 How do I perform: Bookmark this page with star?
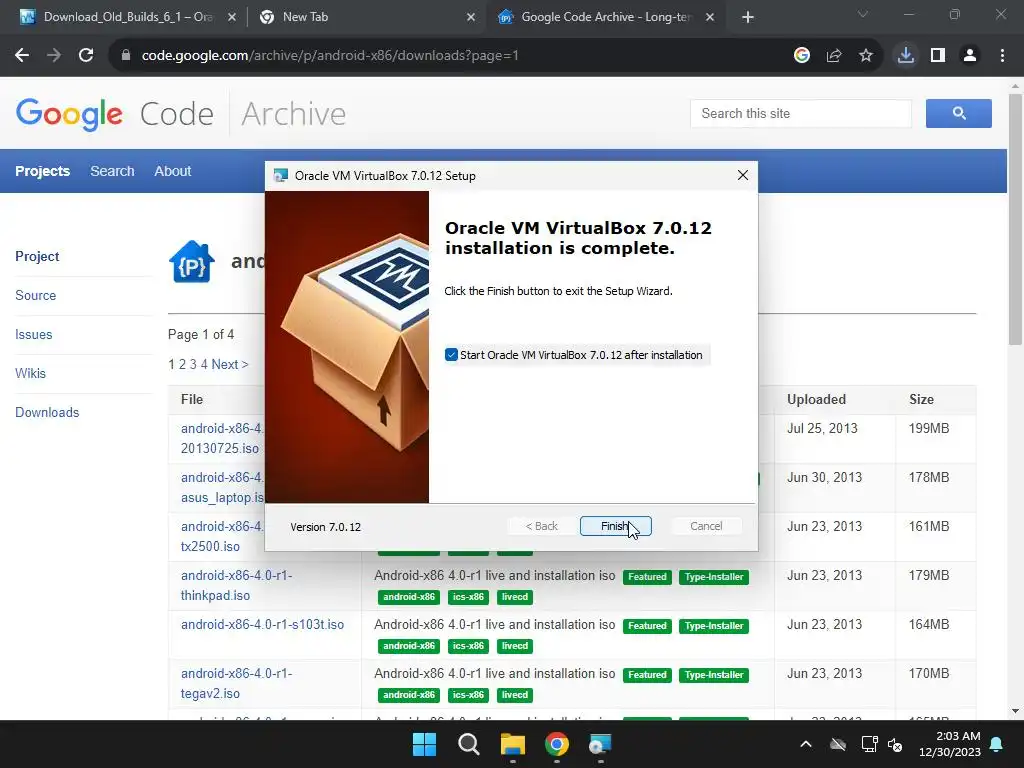866,56
